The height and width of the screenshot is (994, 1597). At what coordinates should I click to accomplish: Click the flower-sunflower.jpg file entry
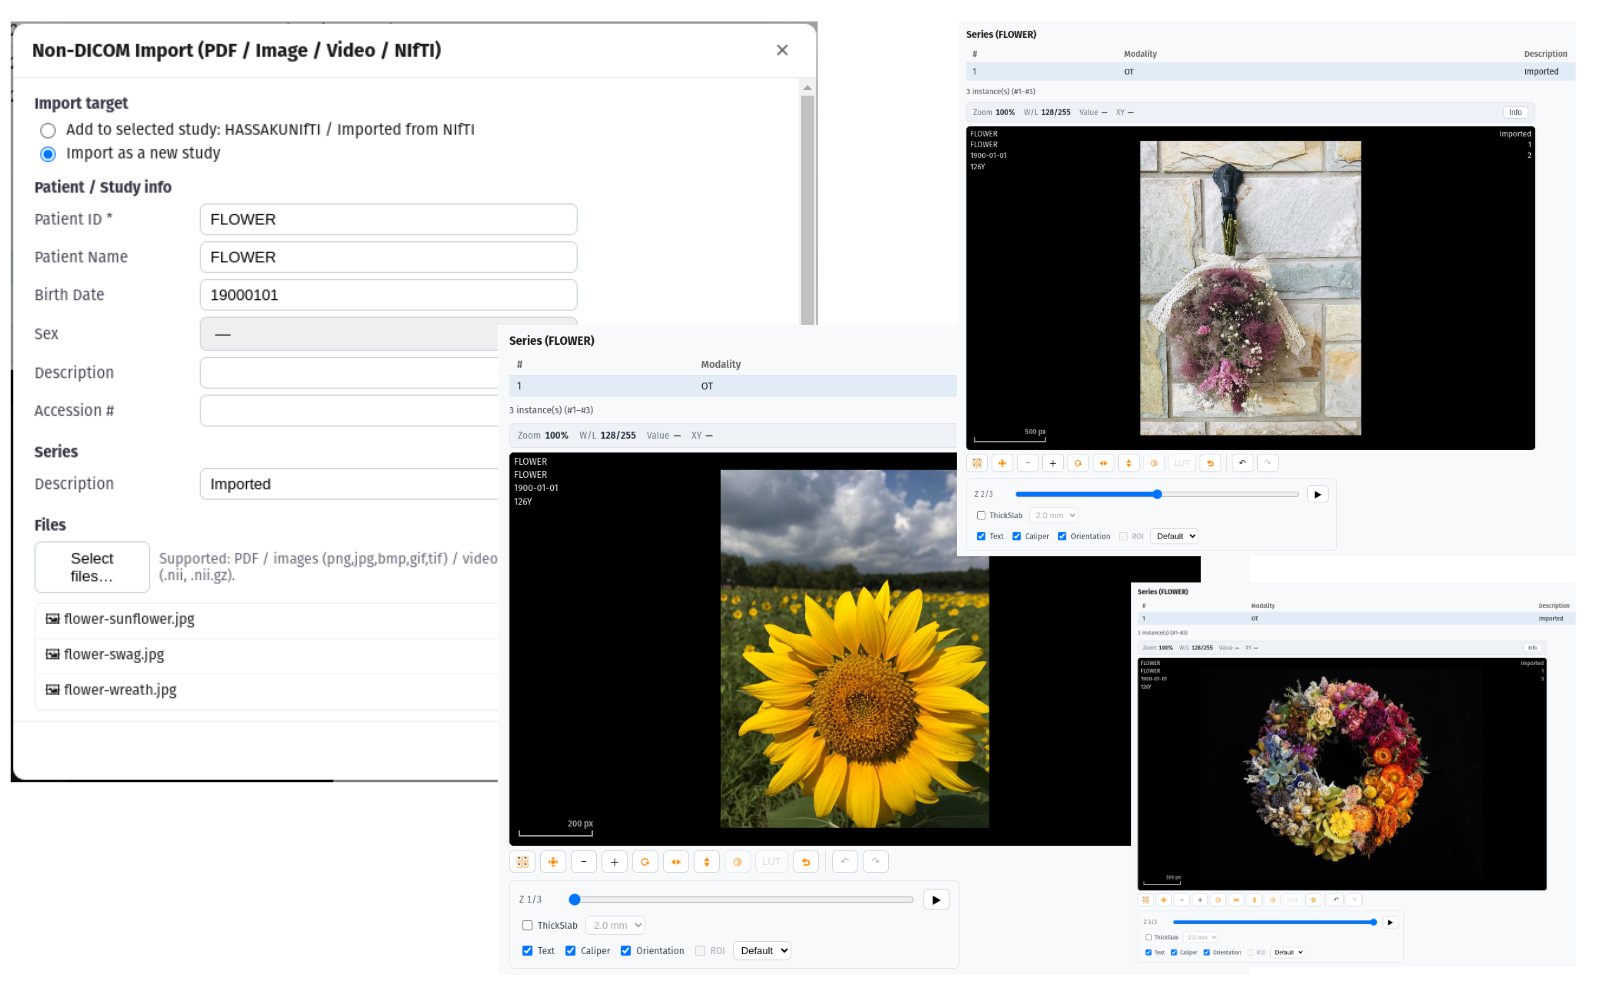267,620
